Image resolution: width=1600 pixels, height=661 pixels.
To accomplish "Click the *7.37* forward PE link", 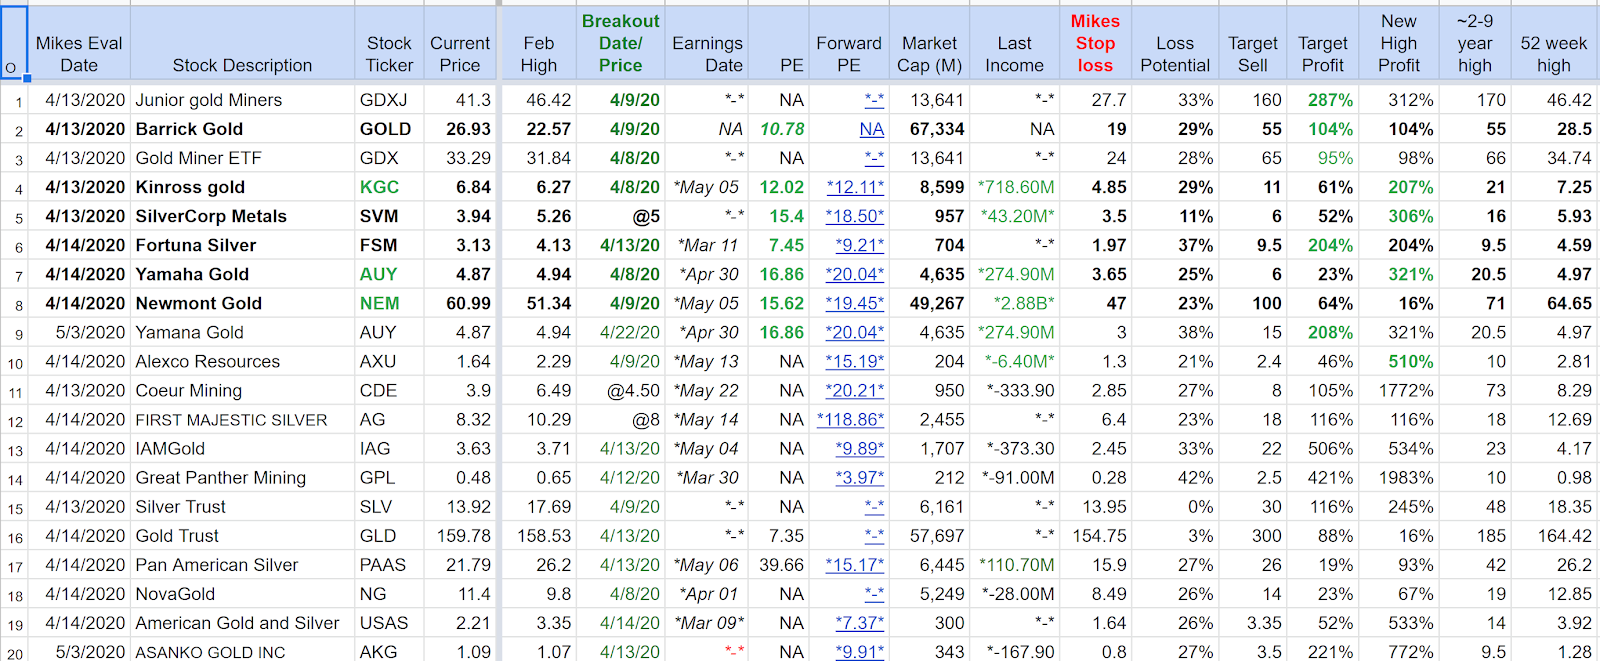I will point(860,623).
